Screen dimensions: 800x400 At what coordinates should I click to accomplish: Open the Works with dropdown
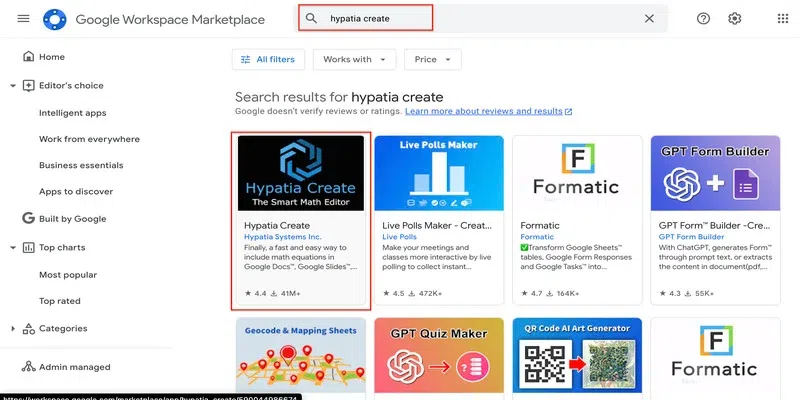tap(355, 60)
